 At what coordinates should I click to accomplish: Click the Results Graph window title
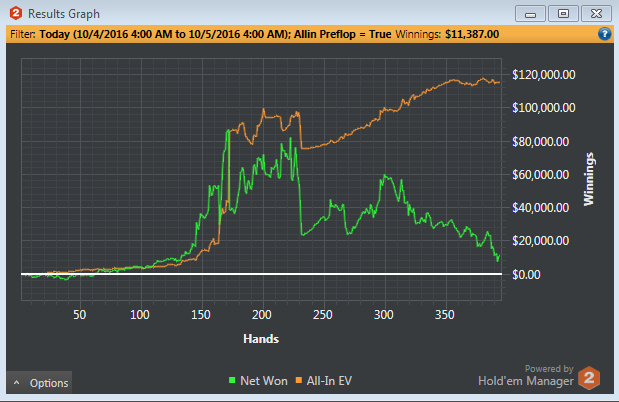click(x=64, y=14)
